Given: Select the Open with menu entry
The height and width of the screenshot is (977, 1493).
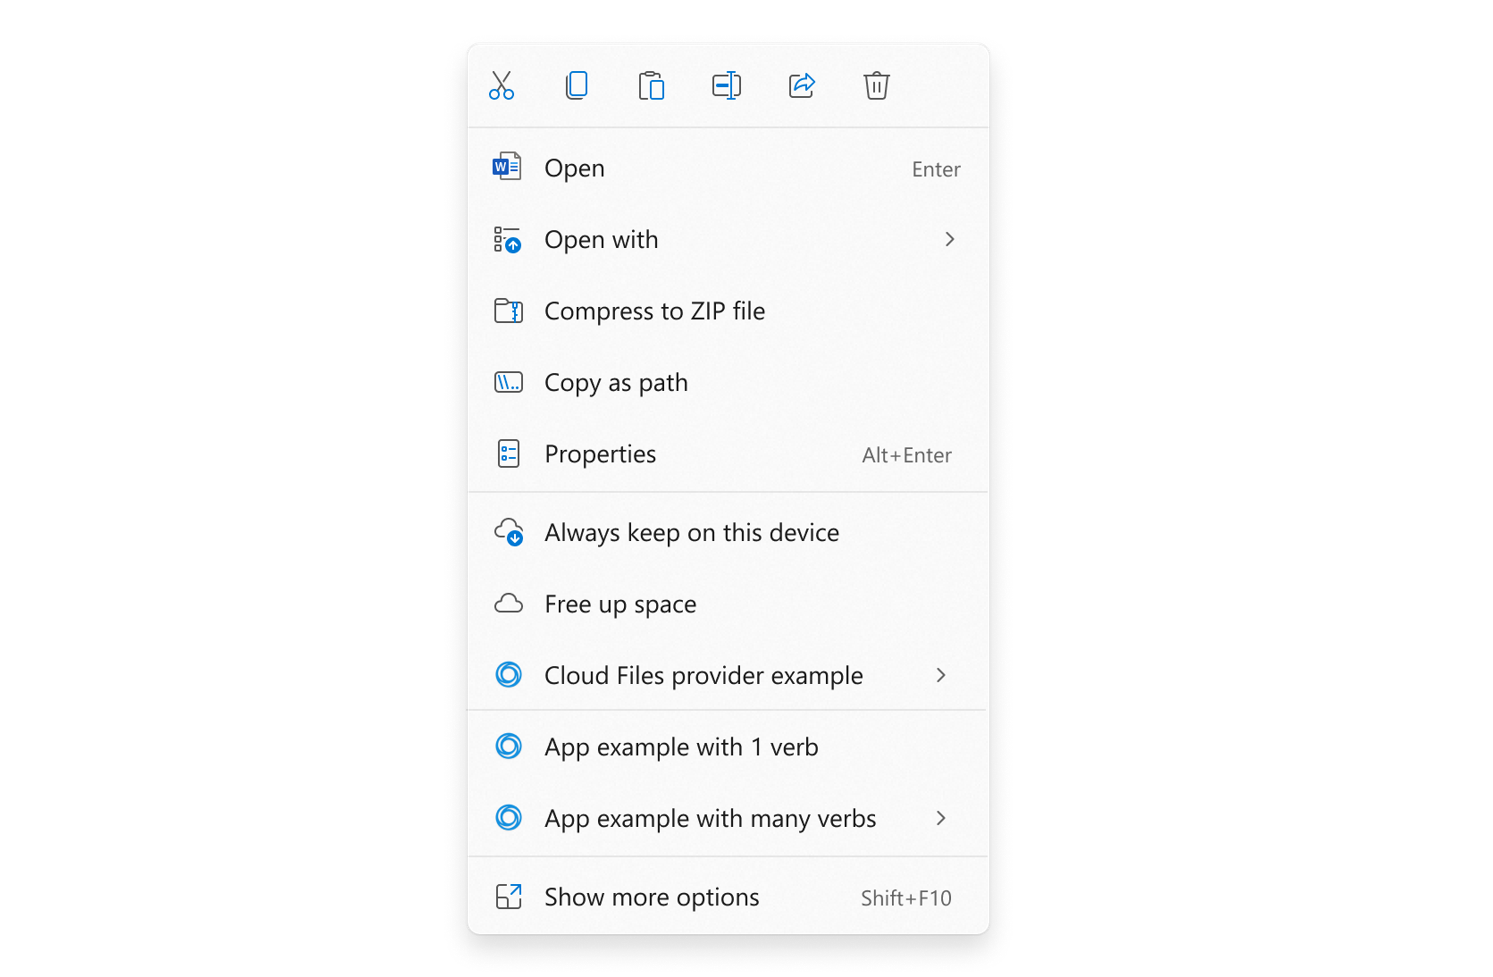Looking at the screenshot, I should pos(728,239).
